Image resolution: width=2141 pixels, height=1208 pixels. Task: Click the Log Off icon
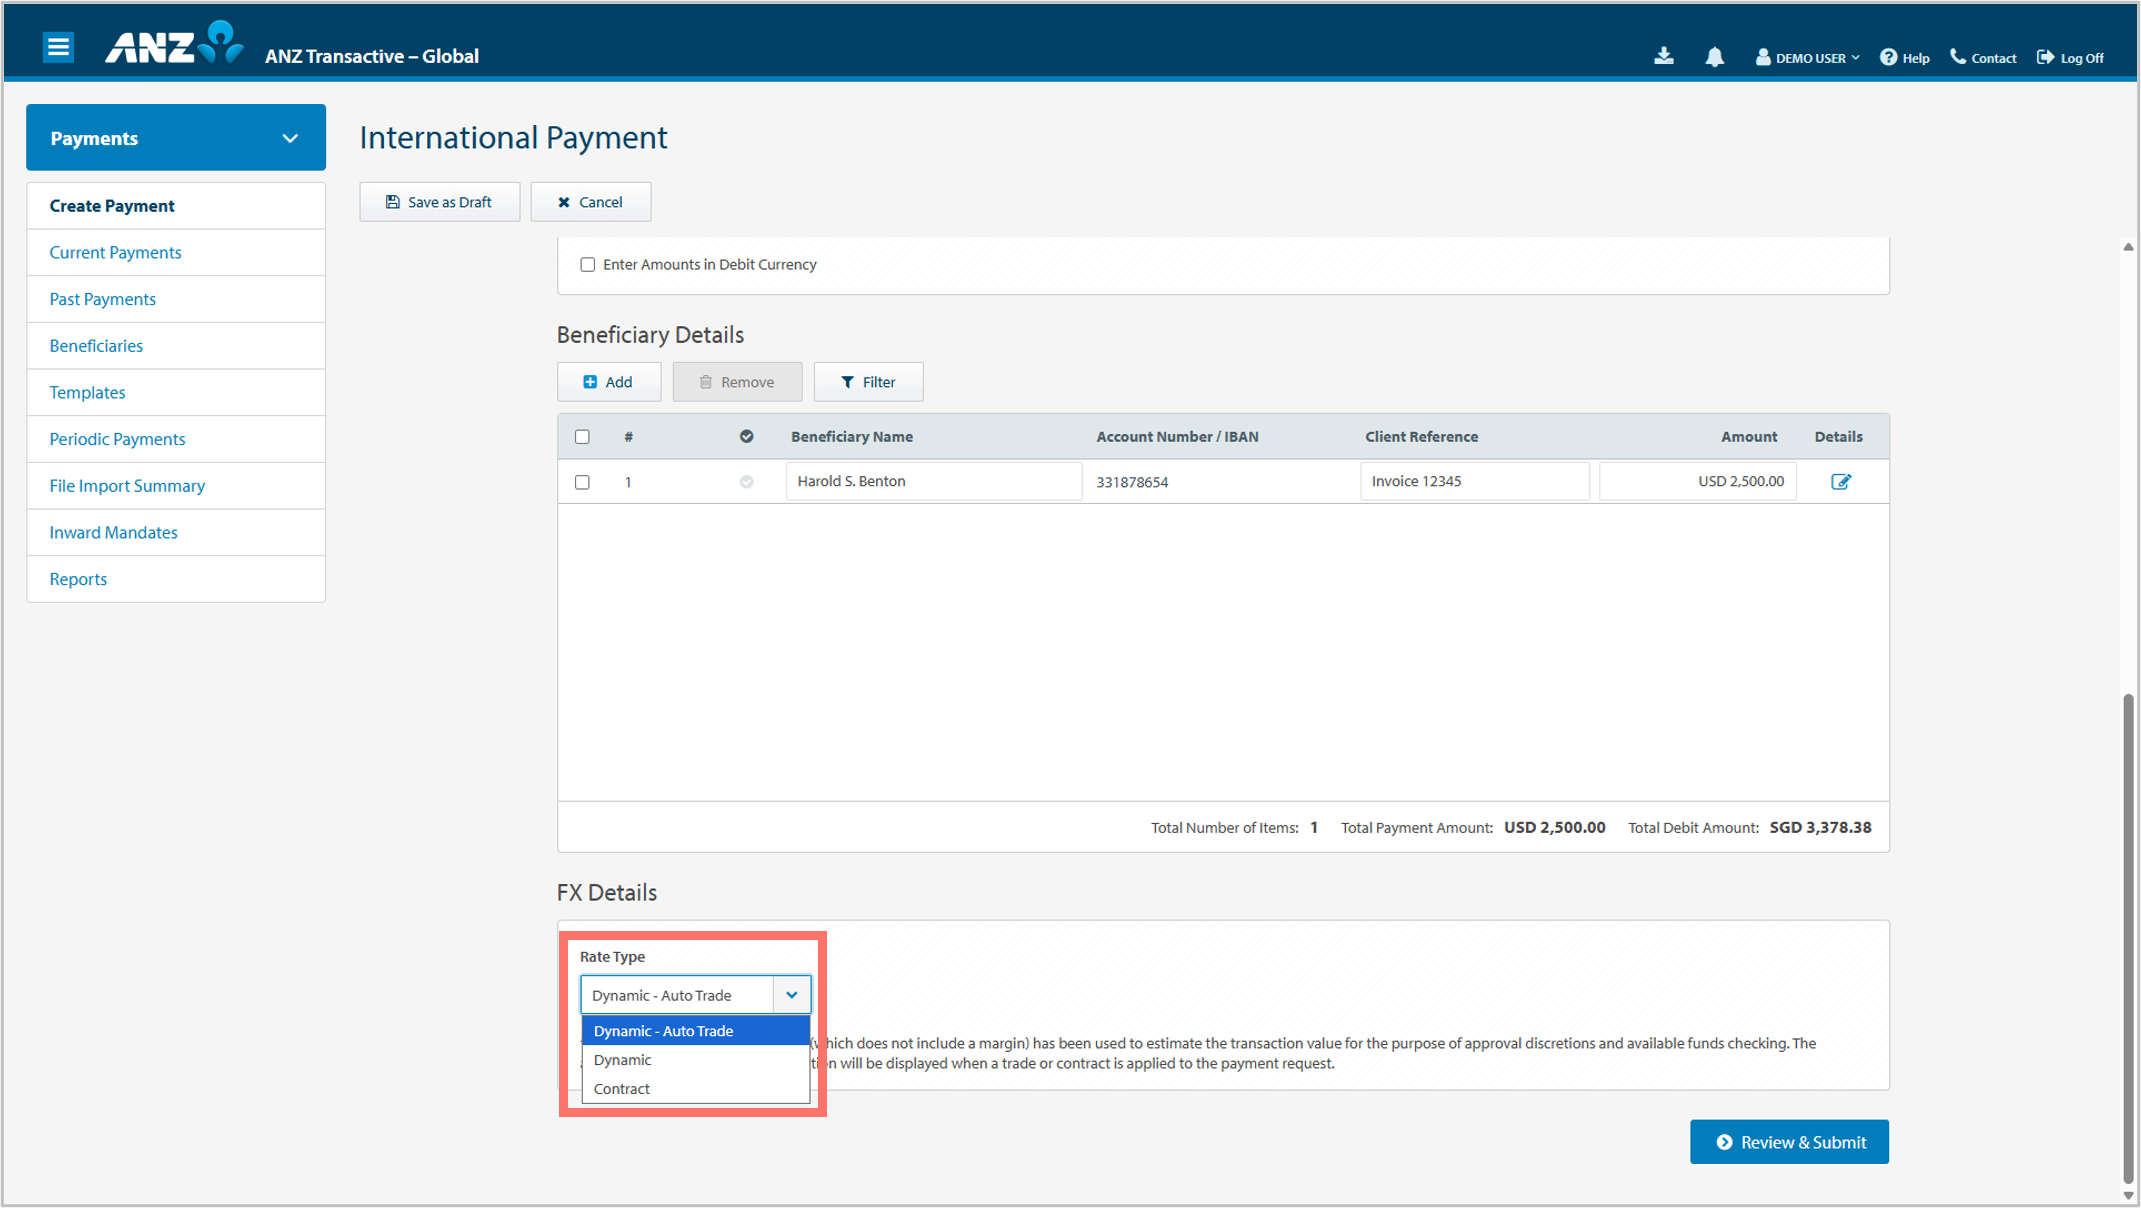[x=2045, y=57]
